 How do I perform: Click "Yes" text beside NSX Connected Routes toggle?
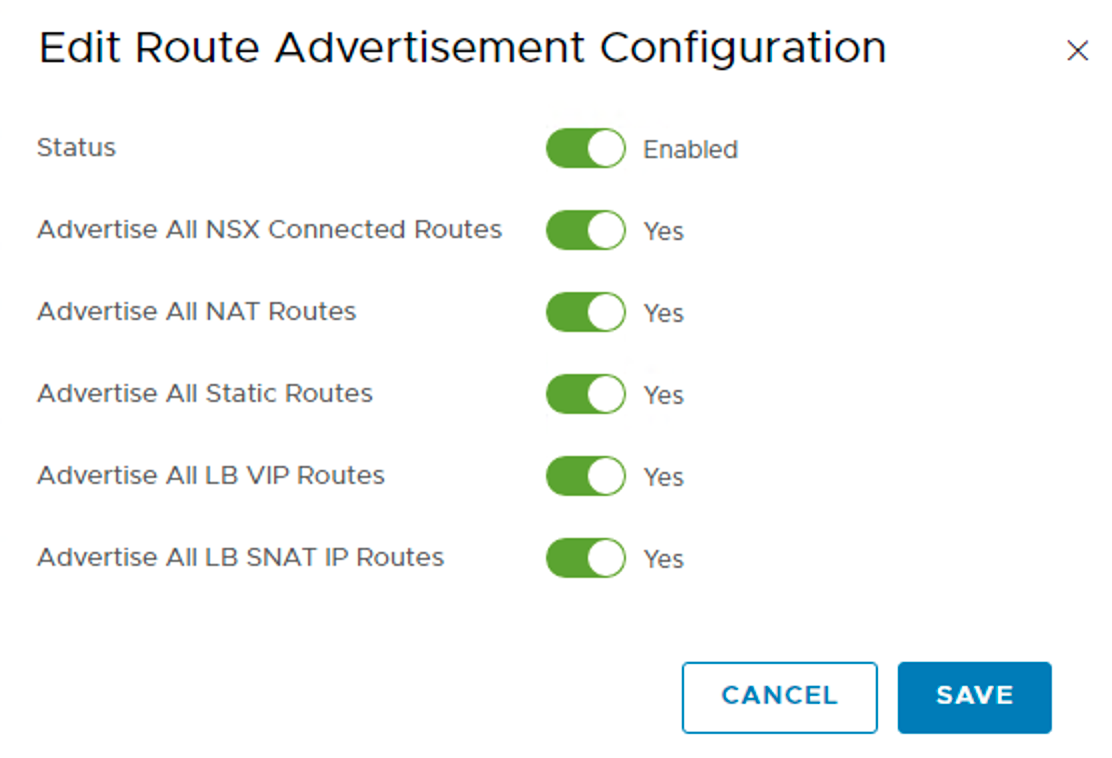click(x=663, y=232)
